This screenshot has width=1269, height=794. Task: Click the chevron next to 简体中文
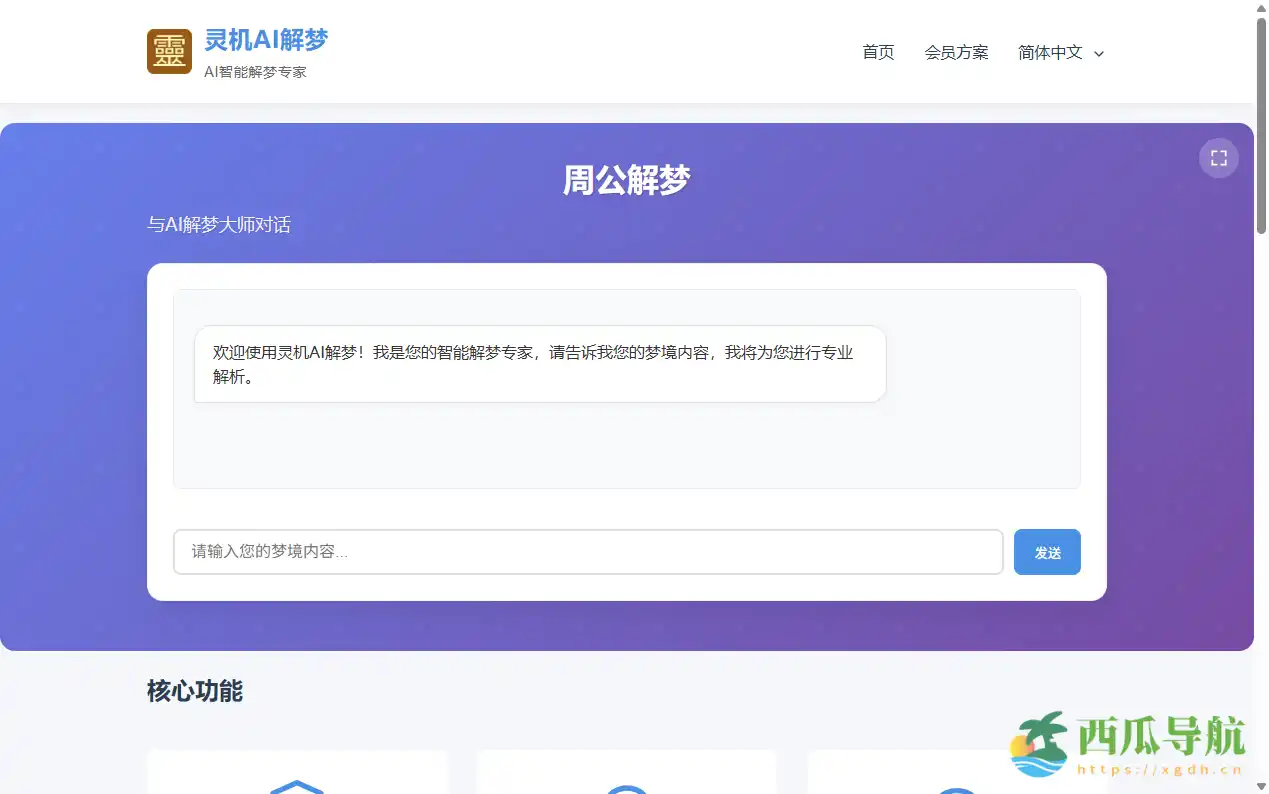coord(1098,53)
